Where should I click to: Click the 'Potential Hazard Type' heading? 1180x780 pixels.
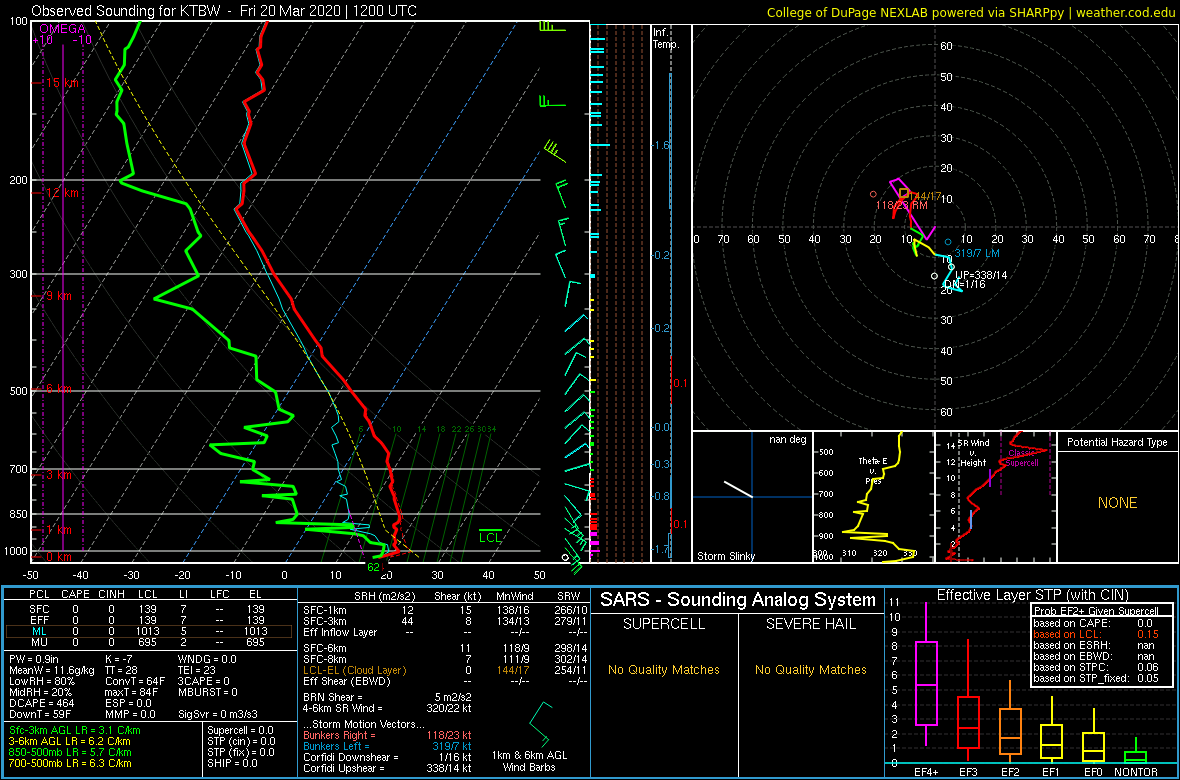click(x=1117, y=441)
